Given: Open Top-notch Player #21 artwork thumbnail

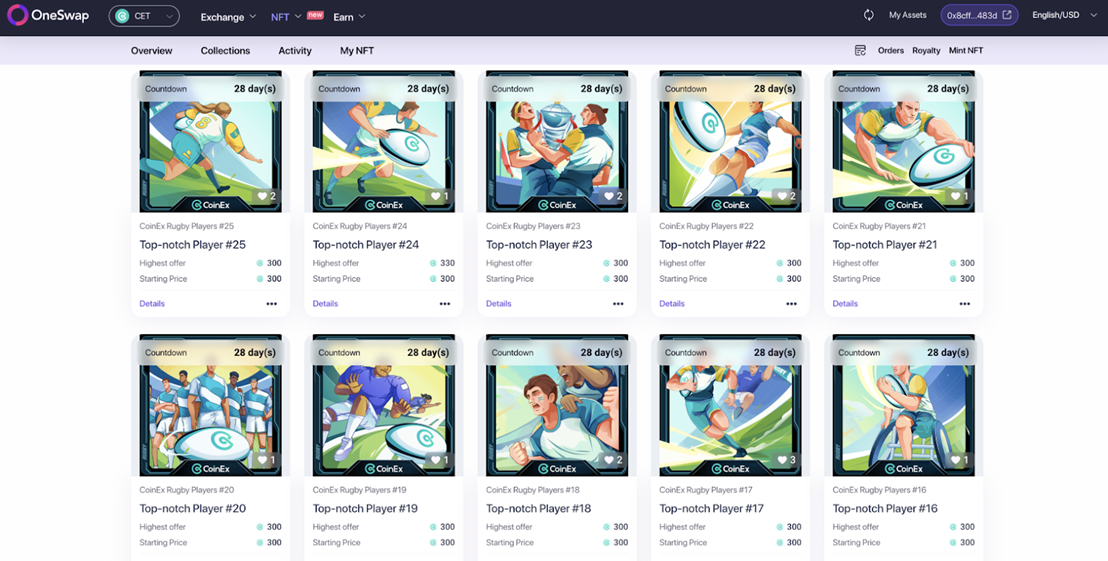Looking at the screenshot, I should pyautogui.click(x=904, y=141).
